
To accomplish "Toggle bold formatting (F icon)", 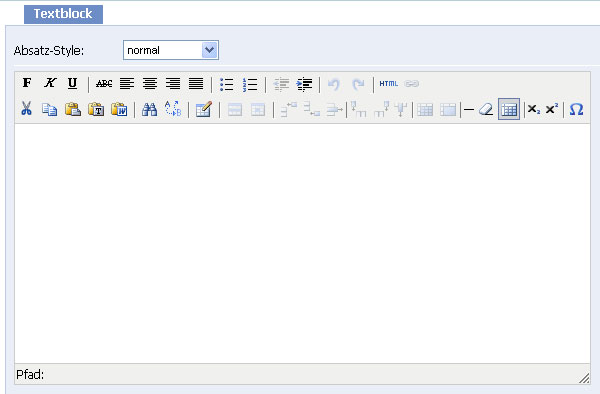I will pos(27,83).
